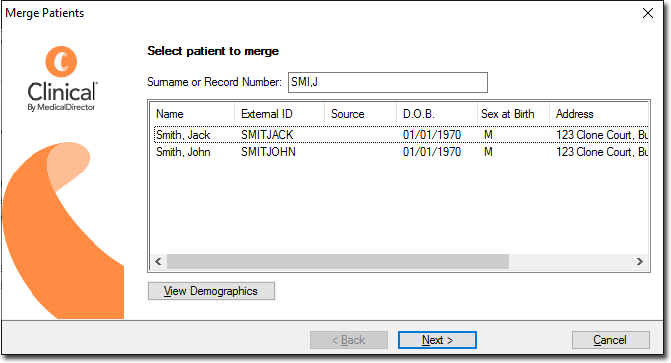
Task: Click the left scroll arrow of patient list
Action: tap(158, 261)
